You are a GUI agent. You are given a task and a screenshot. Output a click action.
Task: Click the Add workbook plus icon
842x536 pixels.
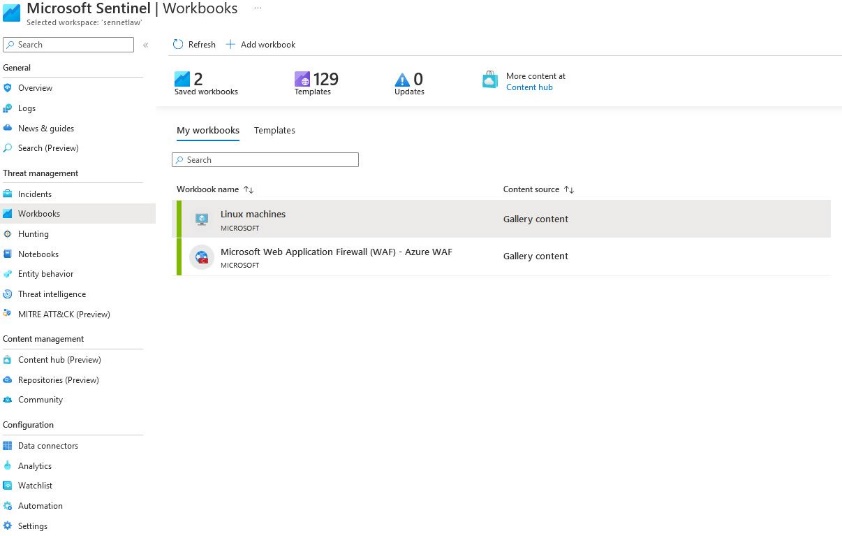(230, 44)
